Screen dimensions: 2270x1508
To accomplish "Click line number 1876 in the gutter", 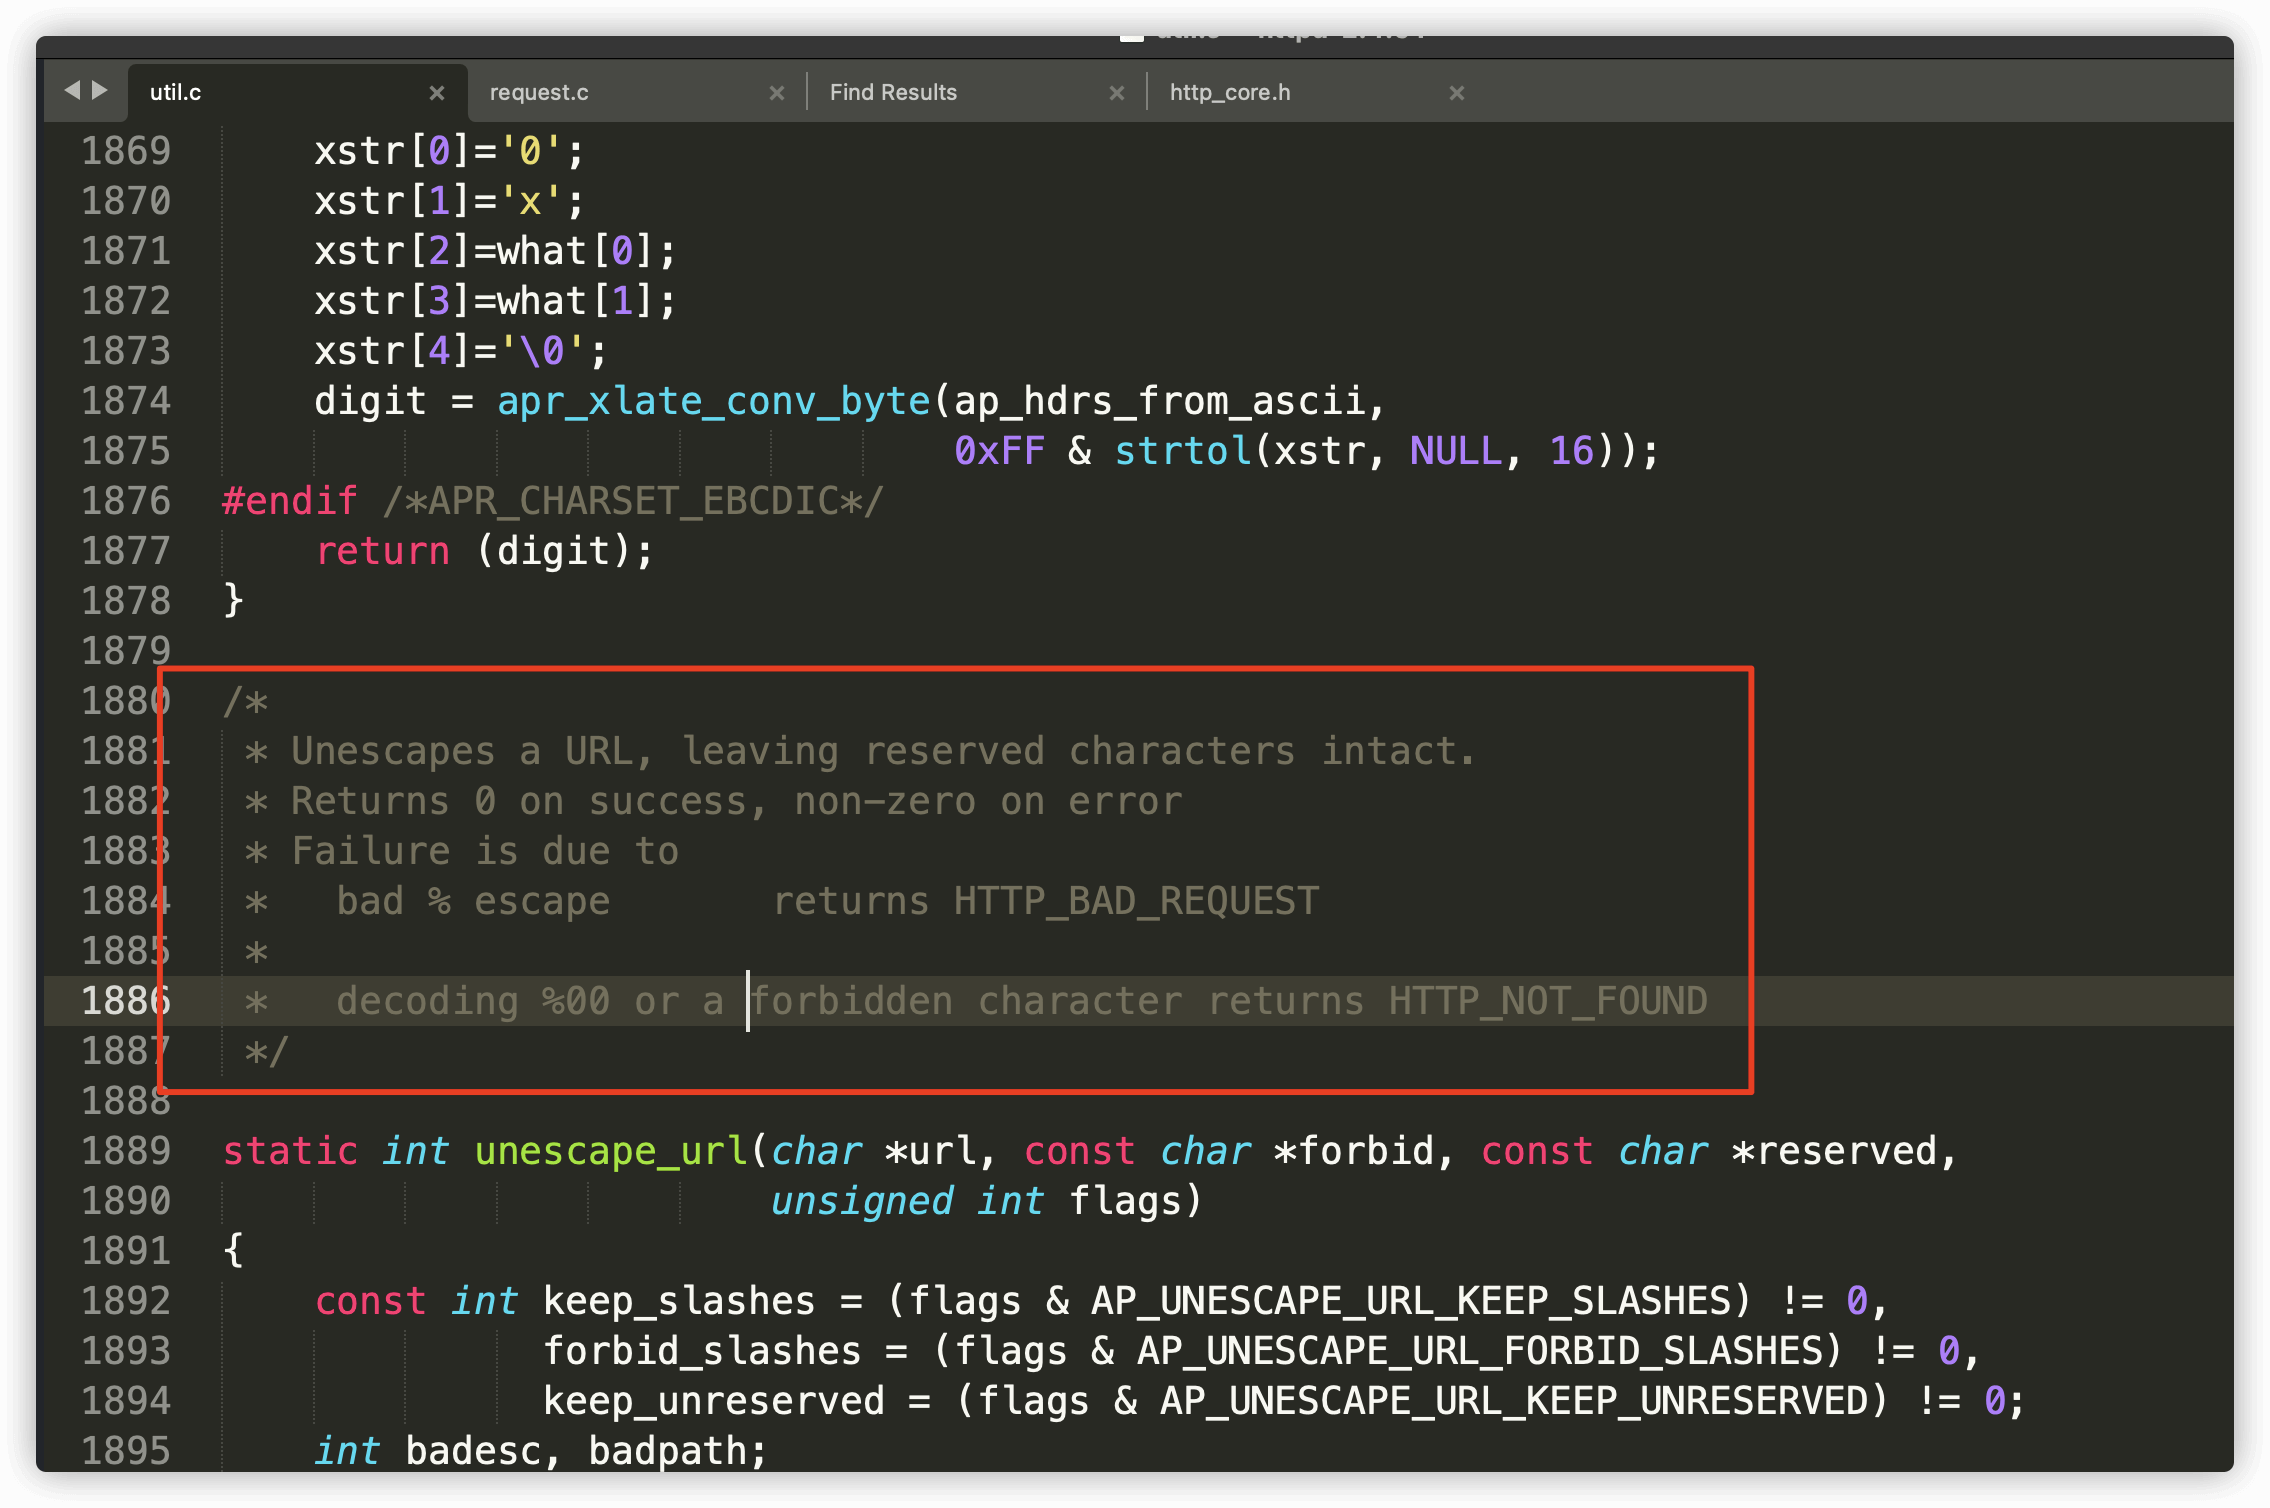I will (x=126, y=501).
